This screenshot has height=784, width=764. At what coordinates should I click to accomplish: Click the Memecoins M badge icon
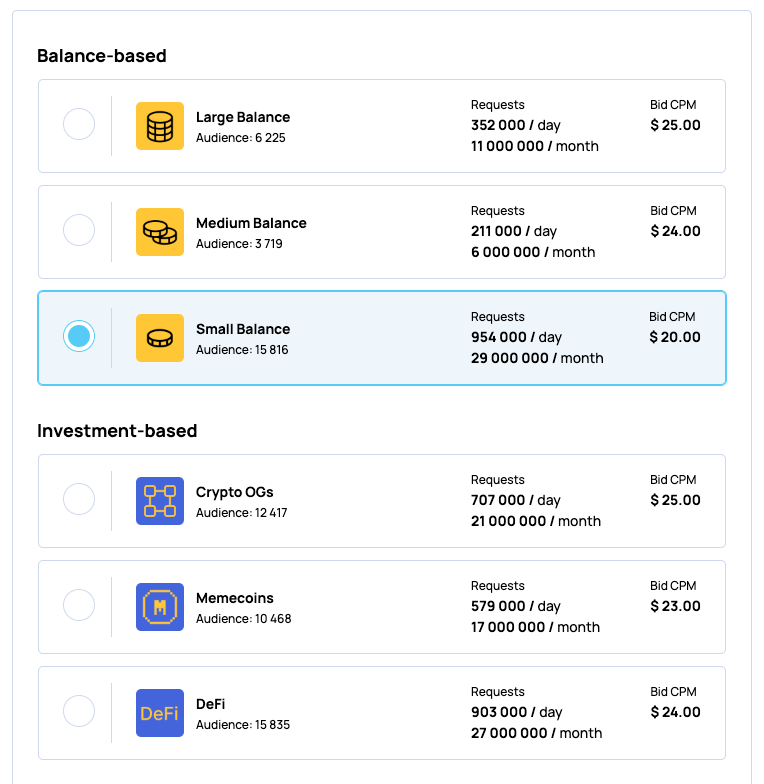160,607
